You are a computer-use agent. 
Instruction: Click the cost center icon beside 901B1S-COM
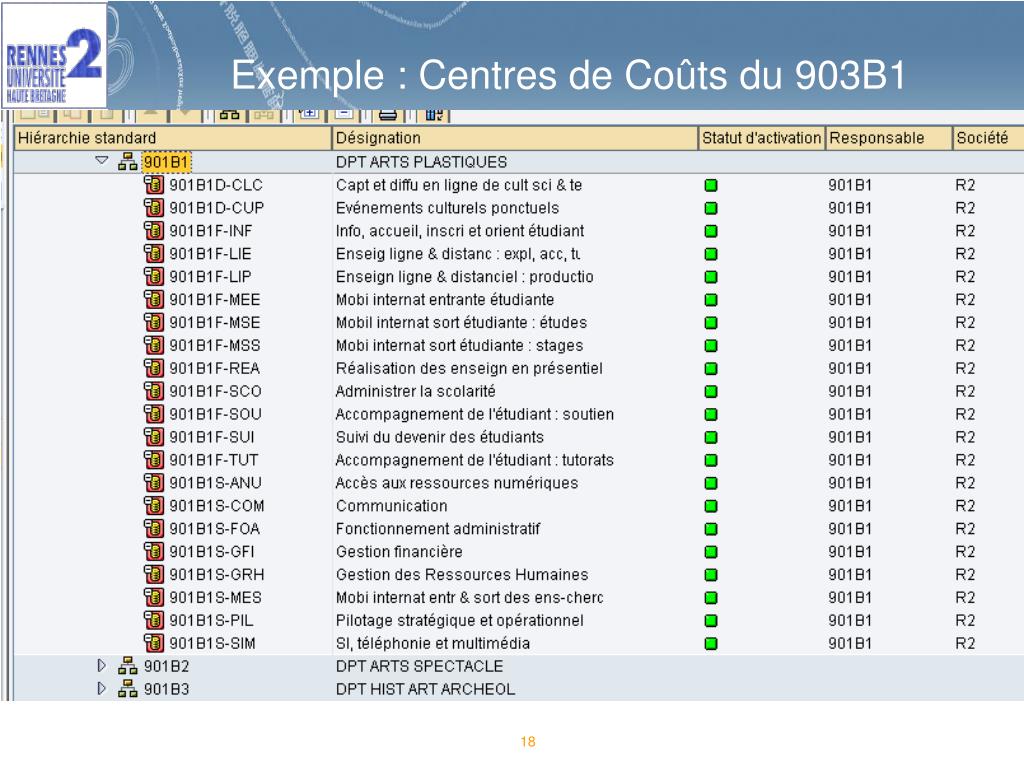click(x=153, y=505)
